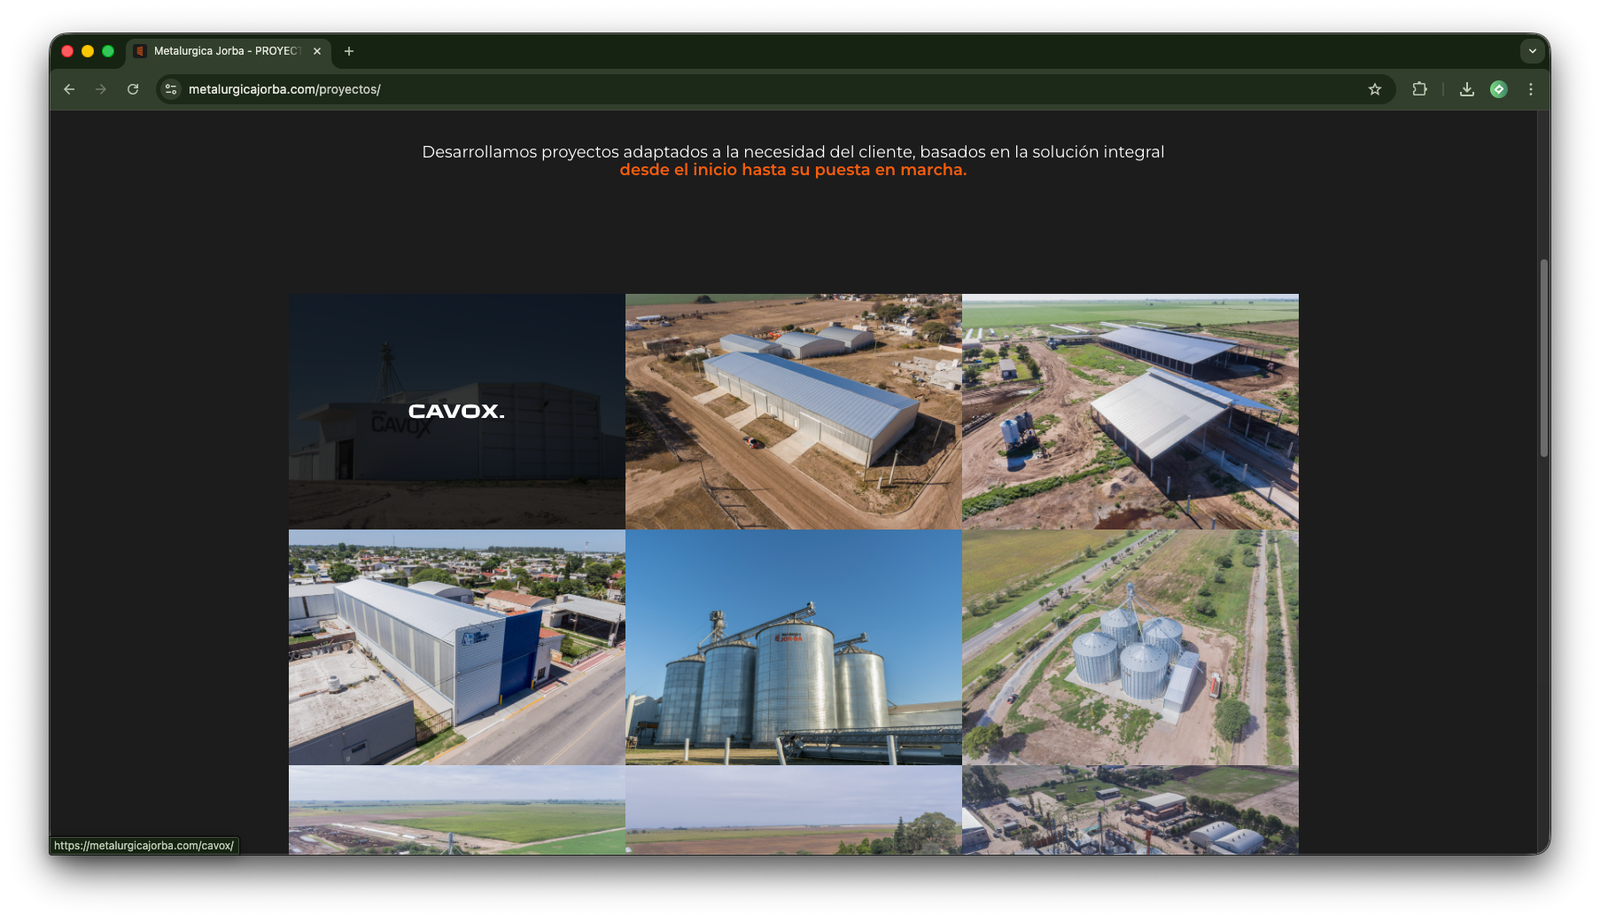Open the CAVOX project tile
Screen dimensions: 1600x920
(x=456, y=411)
